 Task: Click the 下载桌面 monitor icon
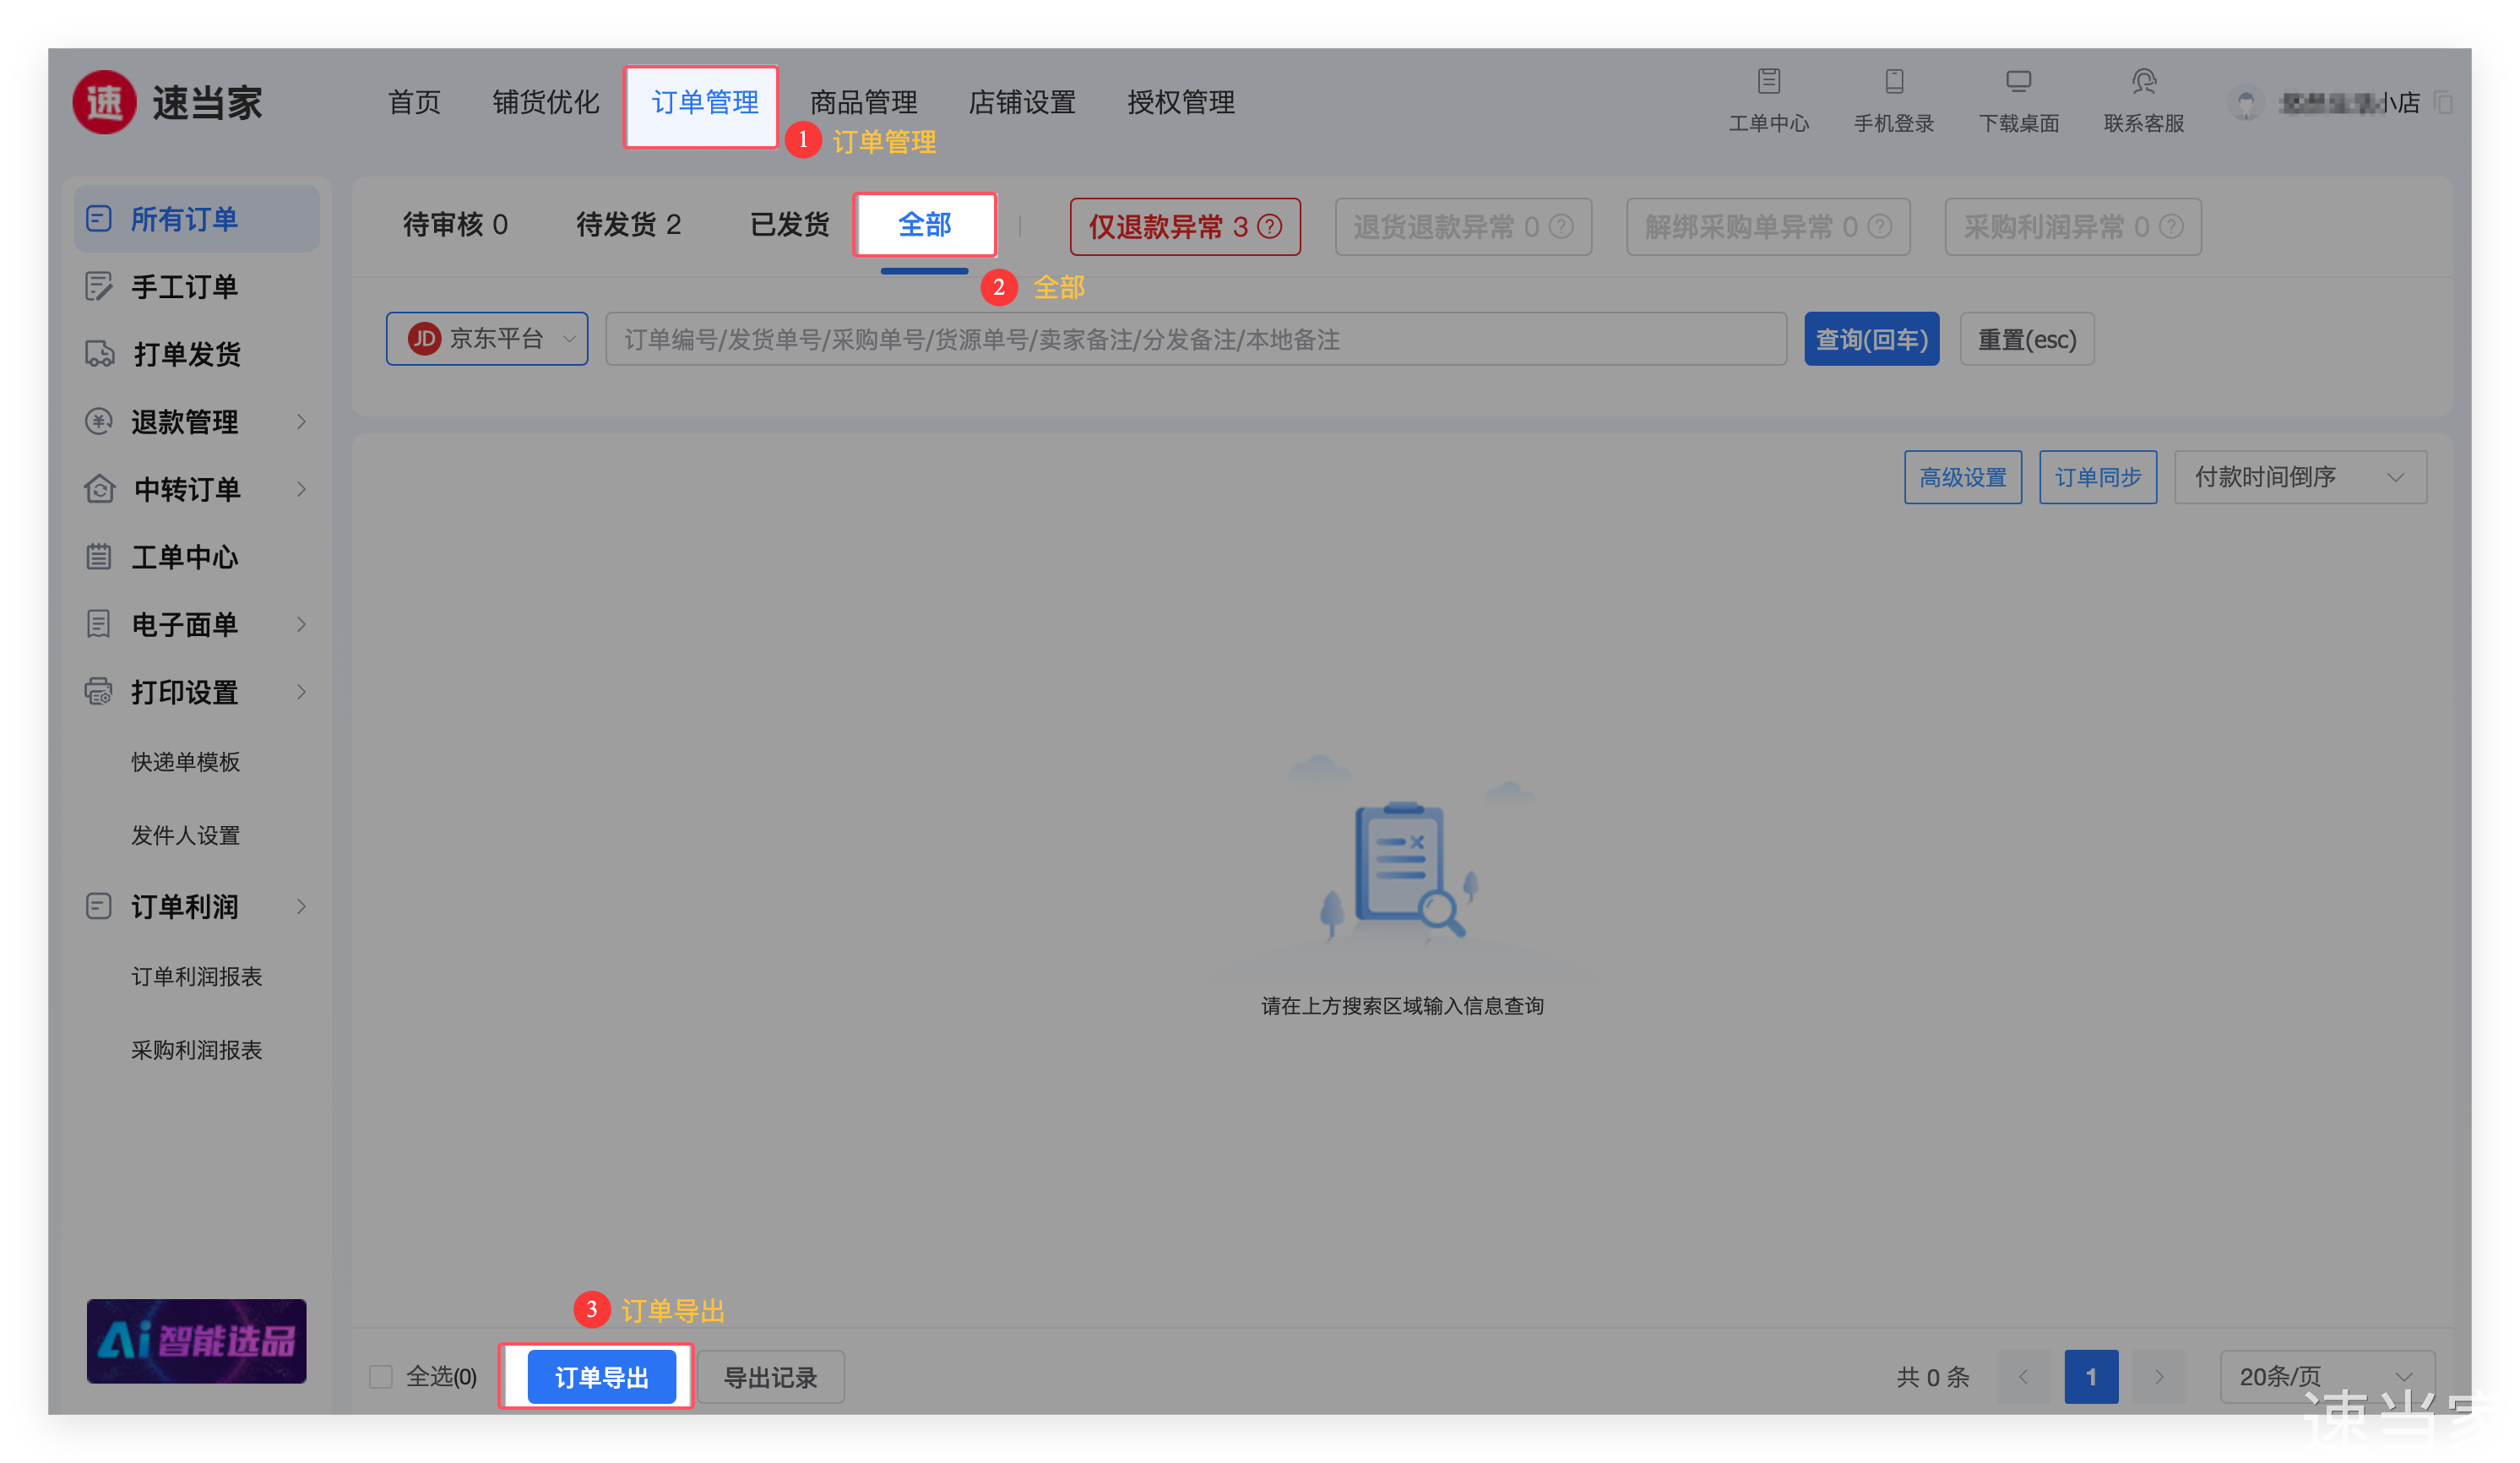point(2018,81)
